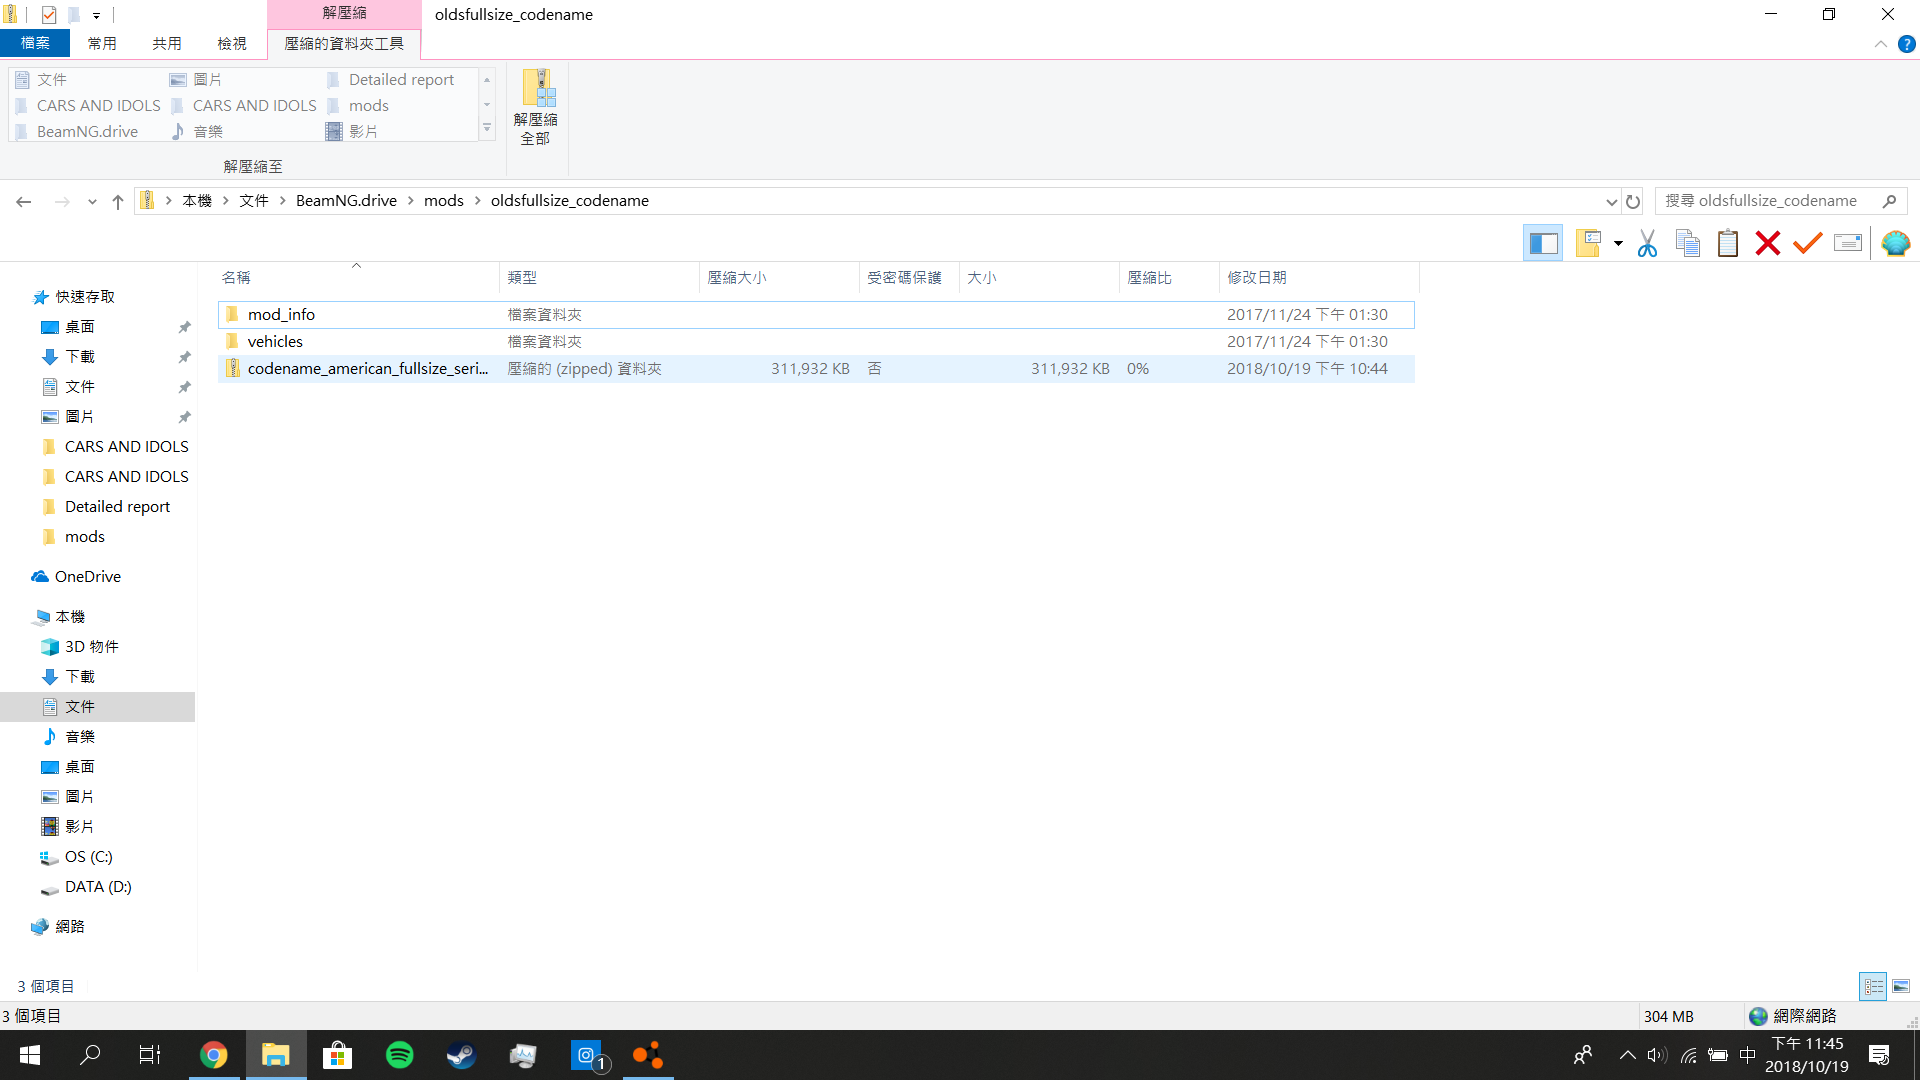Viewport: 1920px width, 1080px height.
Task: Open Microsoft Store from the taskbar
Action: [x=337, y=1055]
